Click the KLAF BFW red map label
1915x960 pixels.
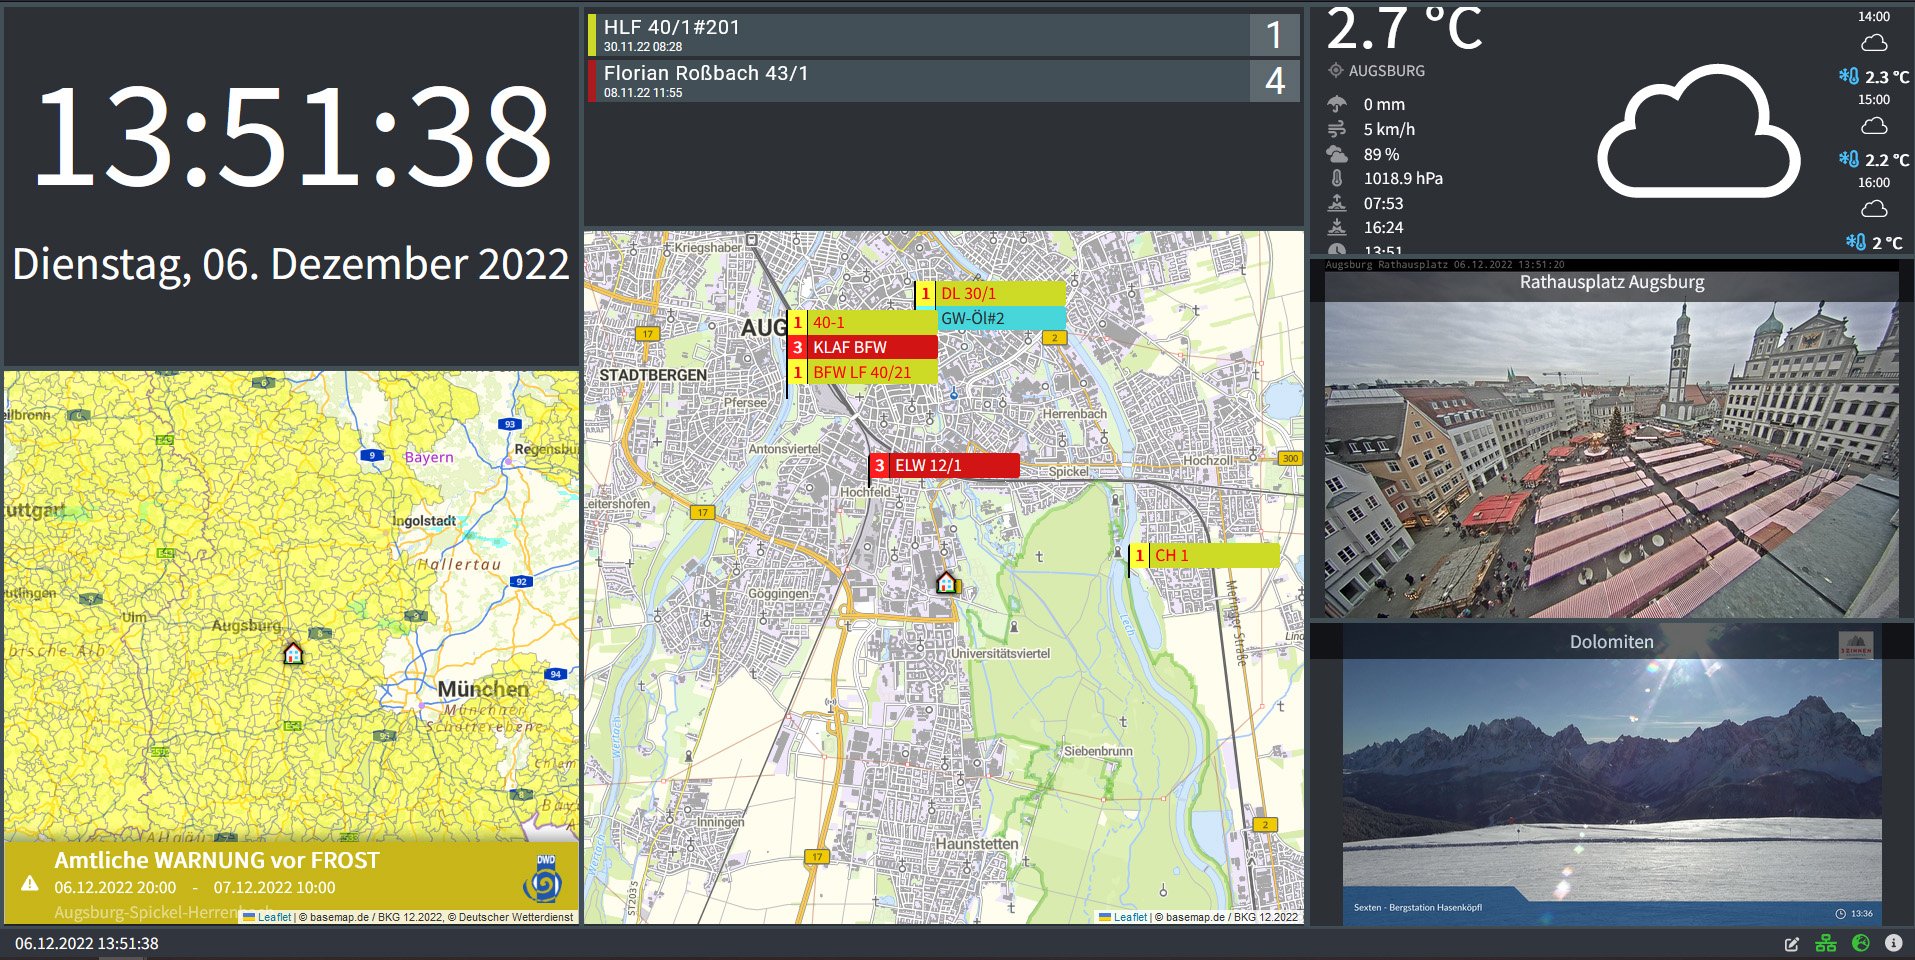(863, 347)
